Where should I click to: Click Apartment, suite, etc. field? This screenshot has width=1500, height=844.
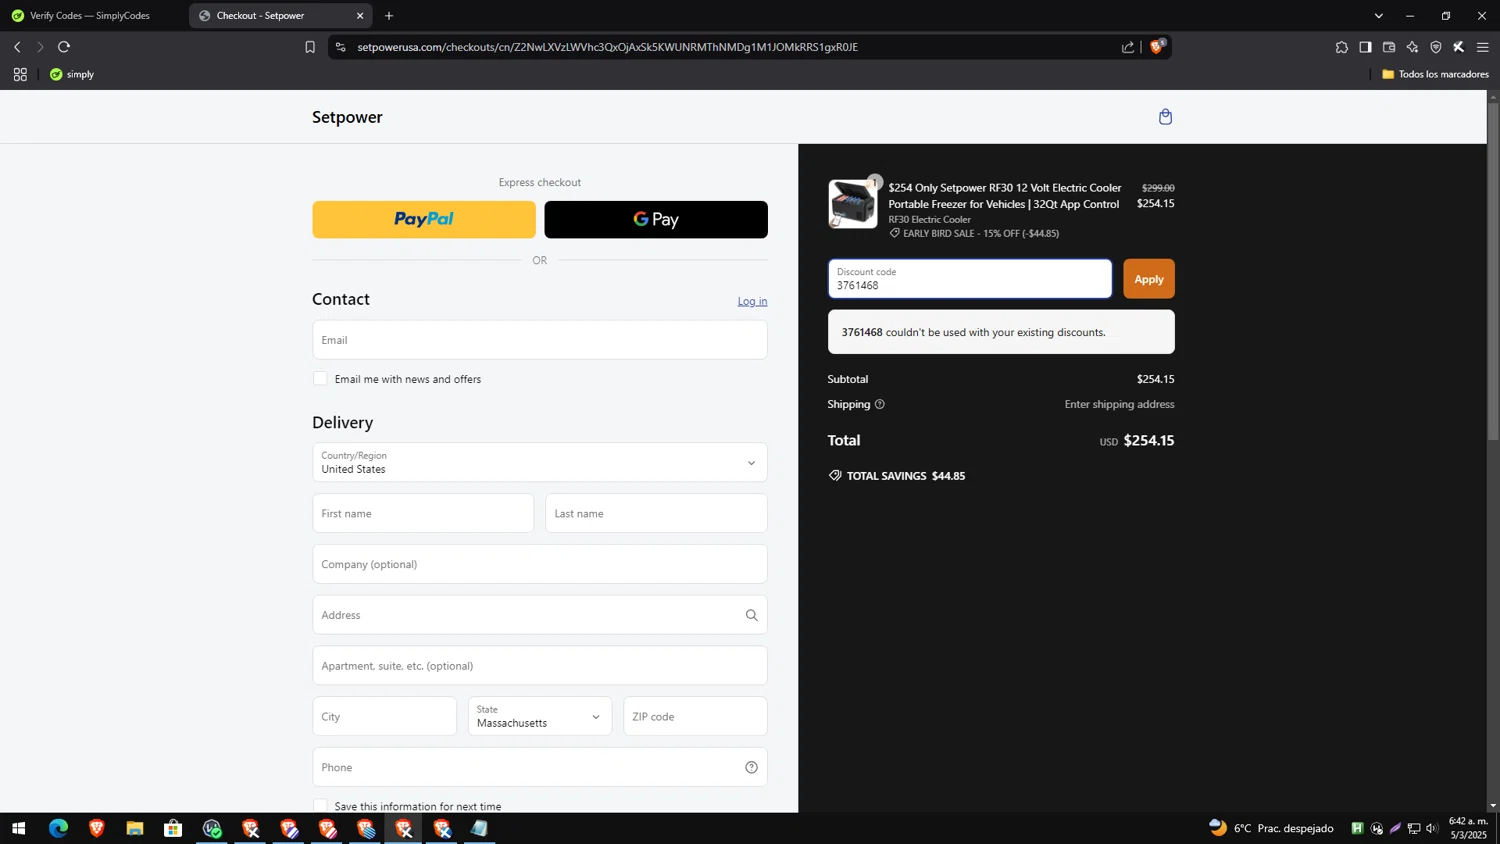coord(540,666)
